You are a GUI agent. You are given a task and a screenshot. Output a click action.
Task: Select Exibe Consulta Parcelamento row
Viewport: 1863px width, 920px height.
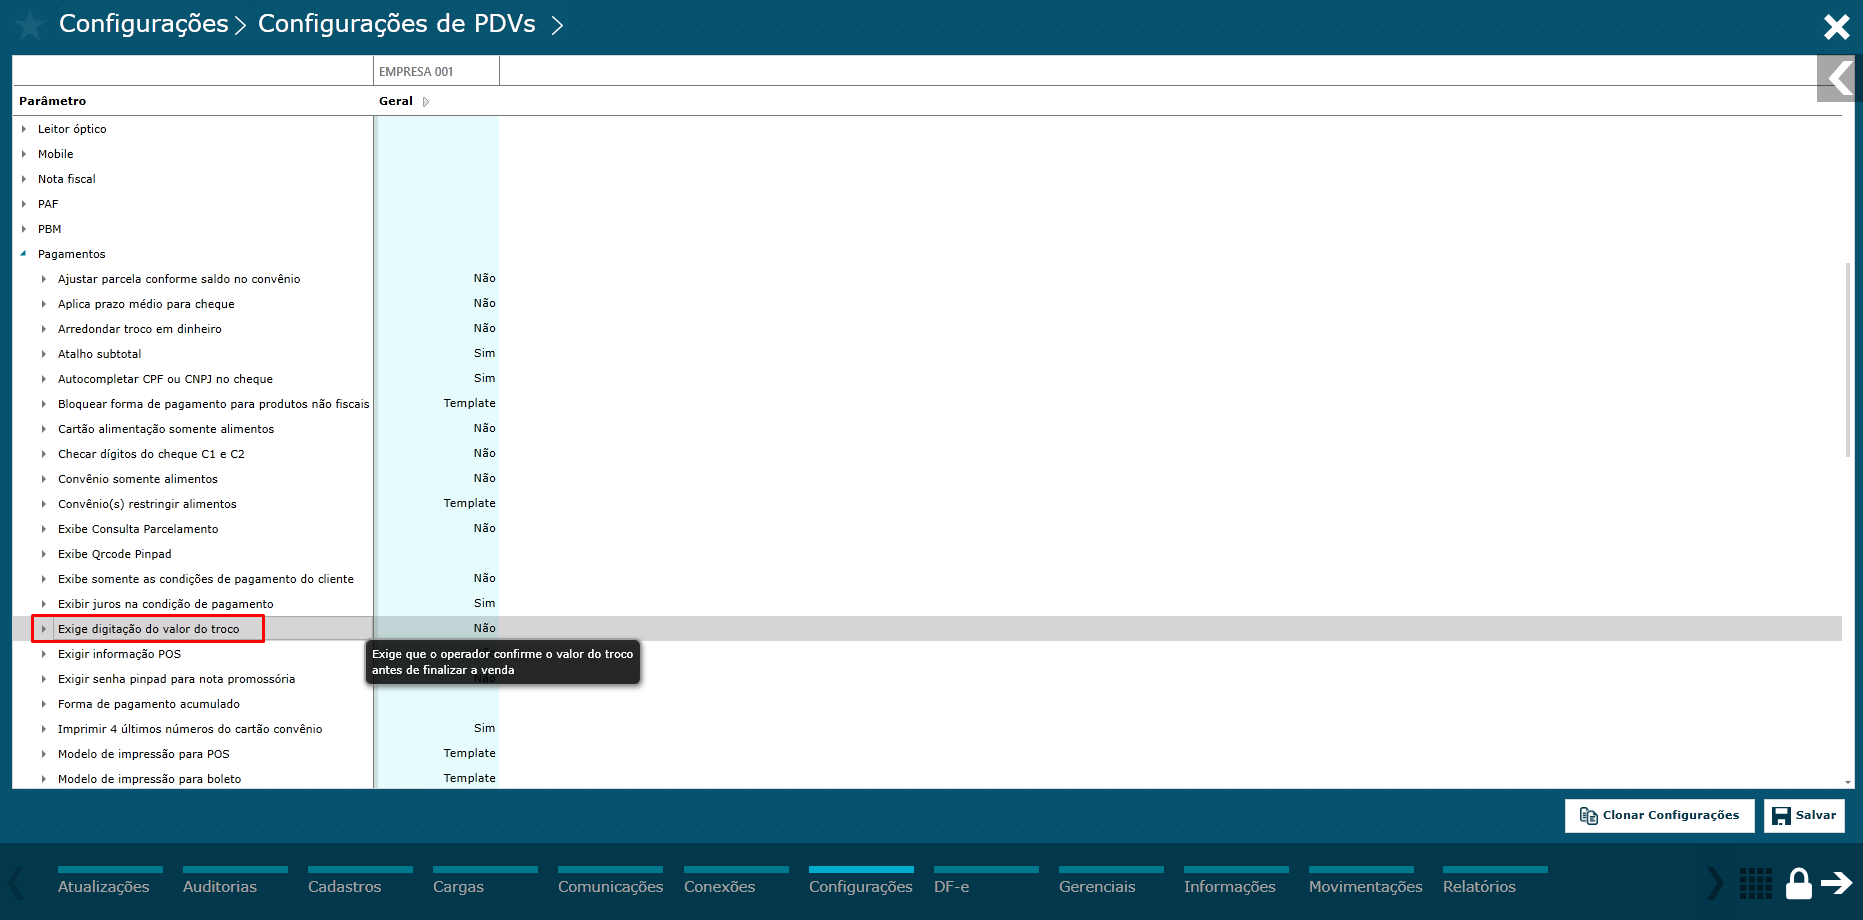(x=138, y=529)
